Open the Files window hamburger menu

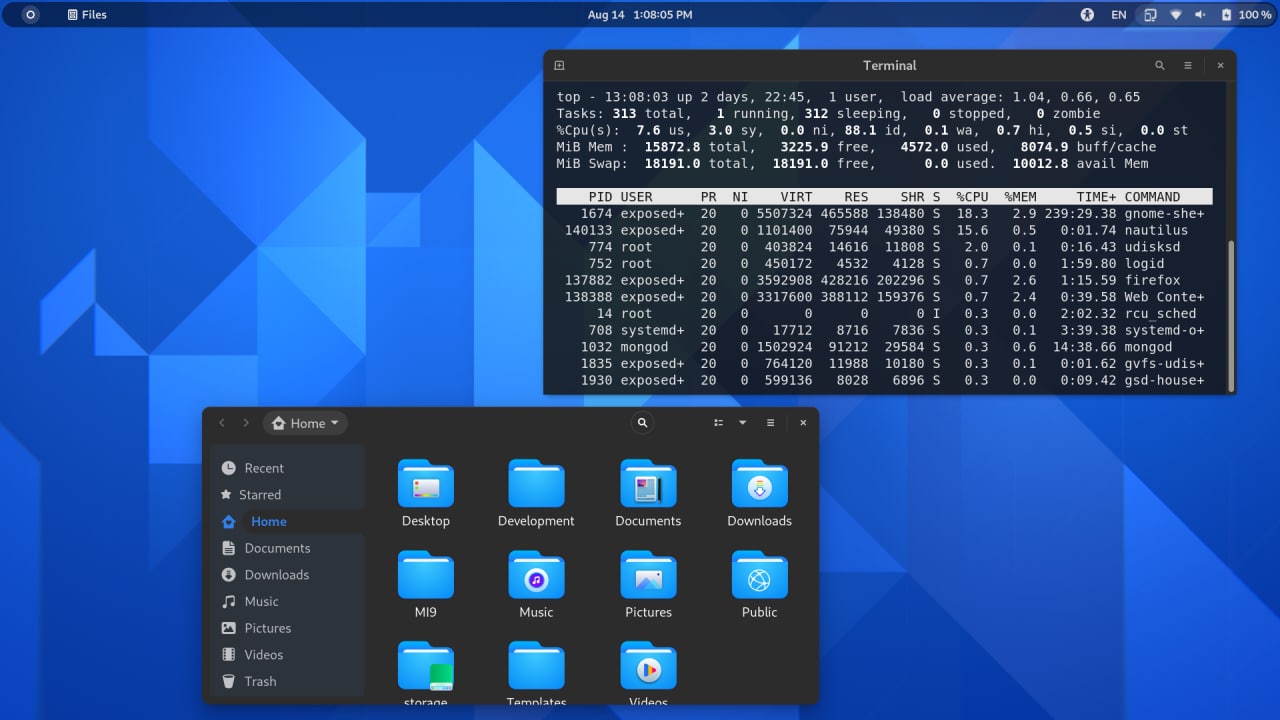pos(770,423)
